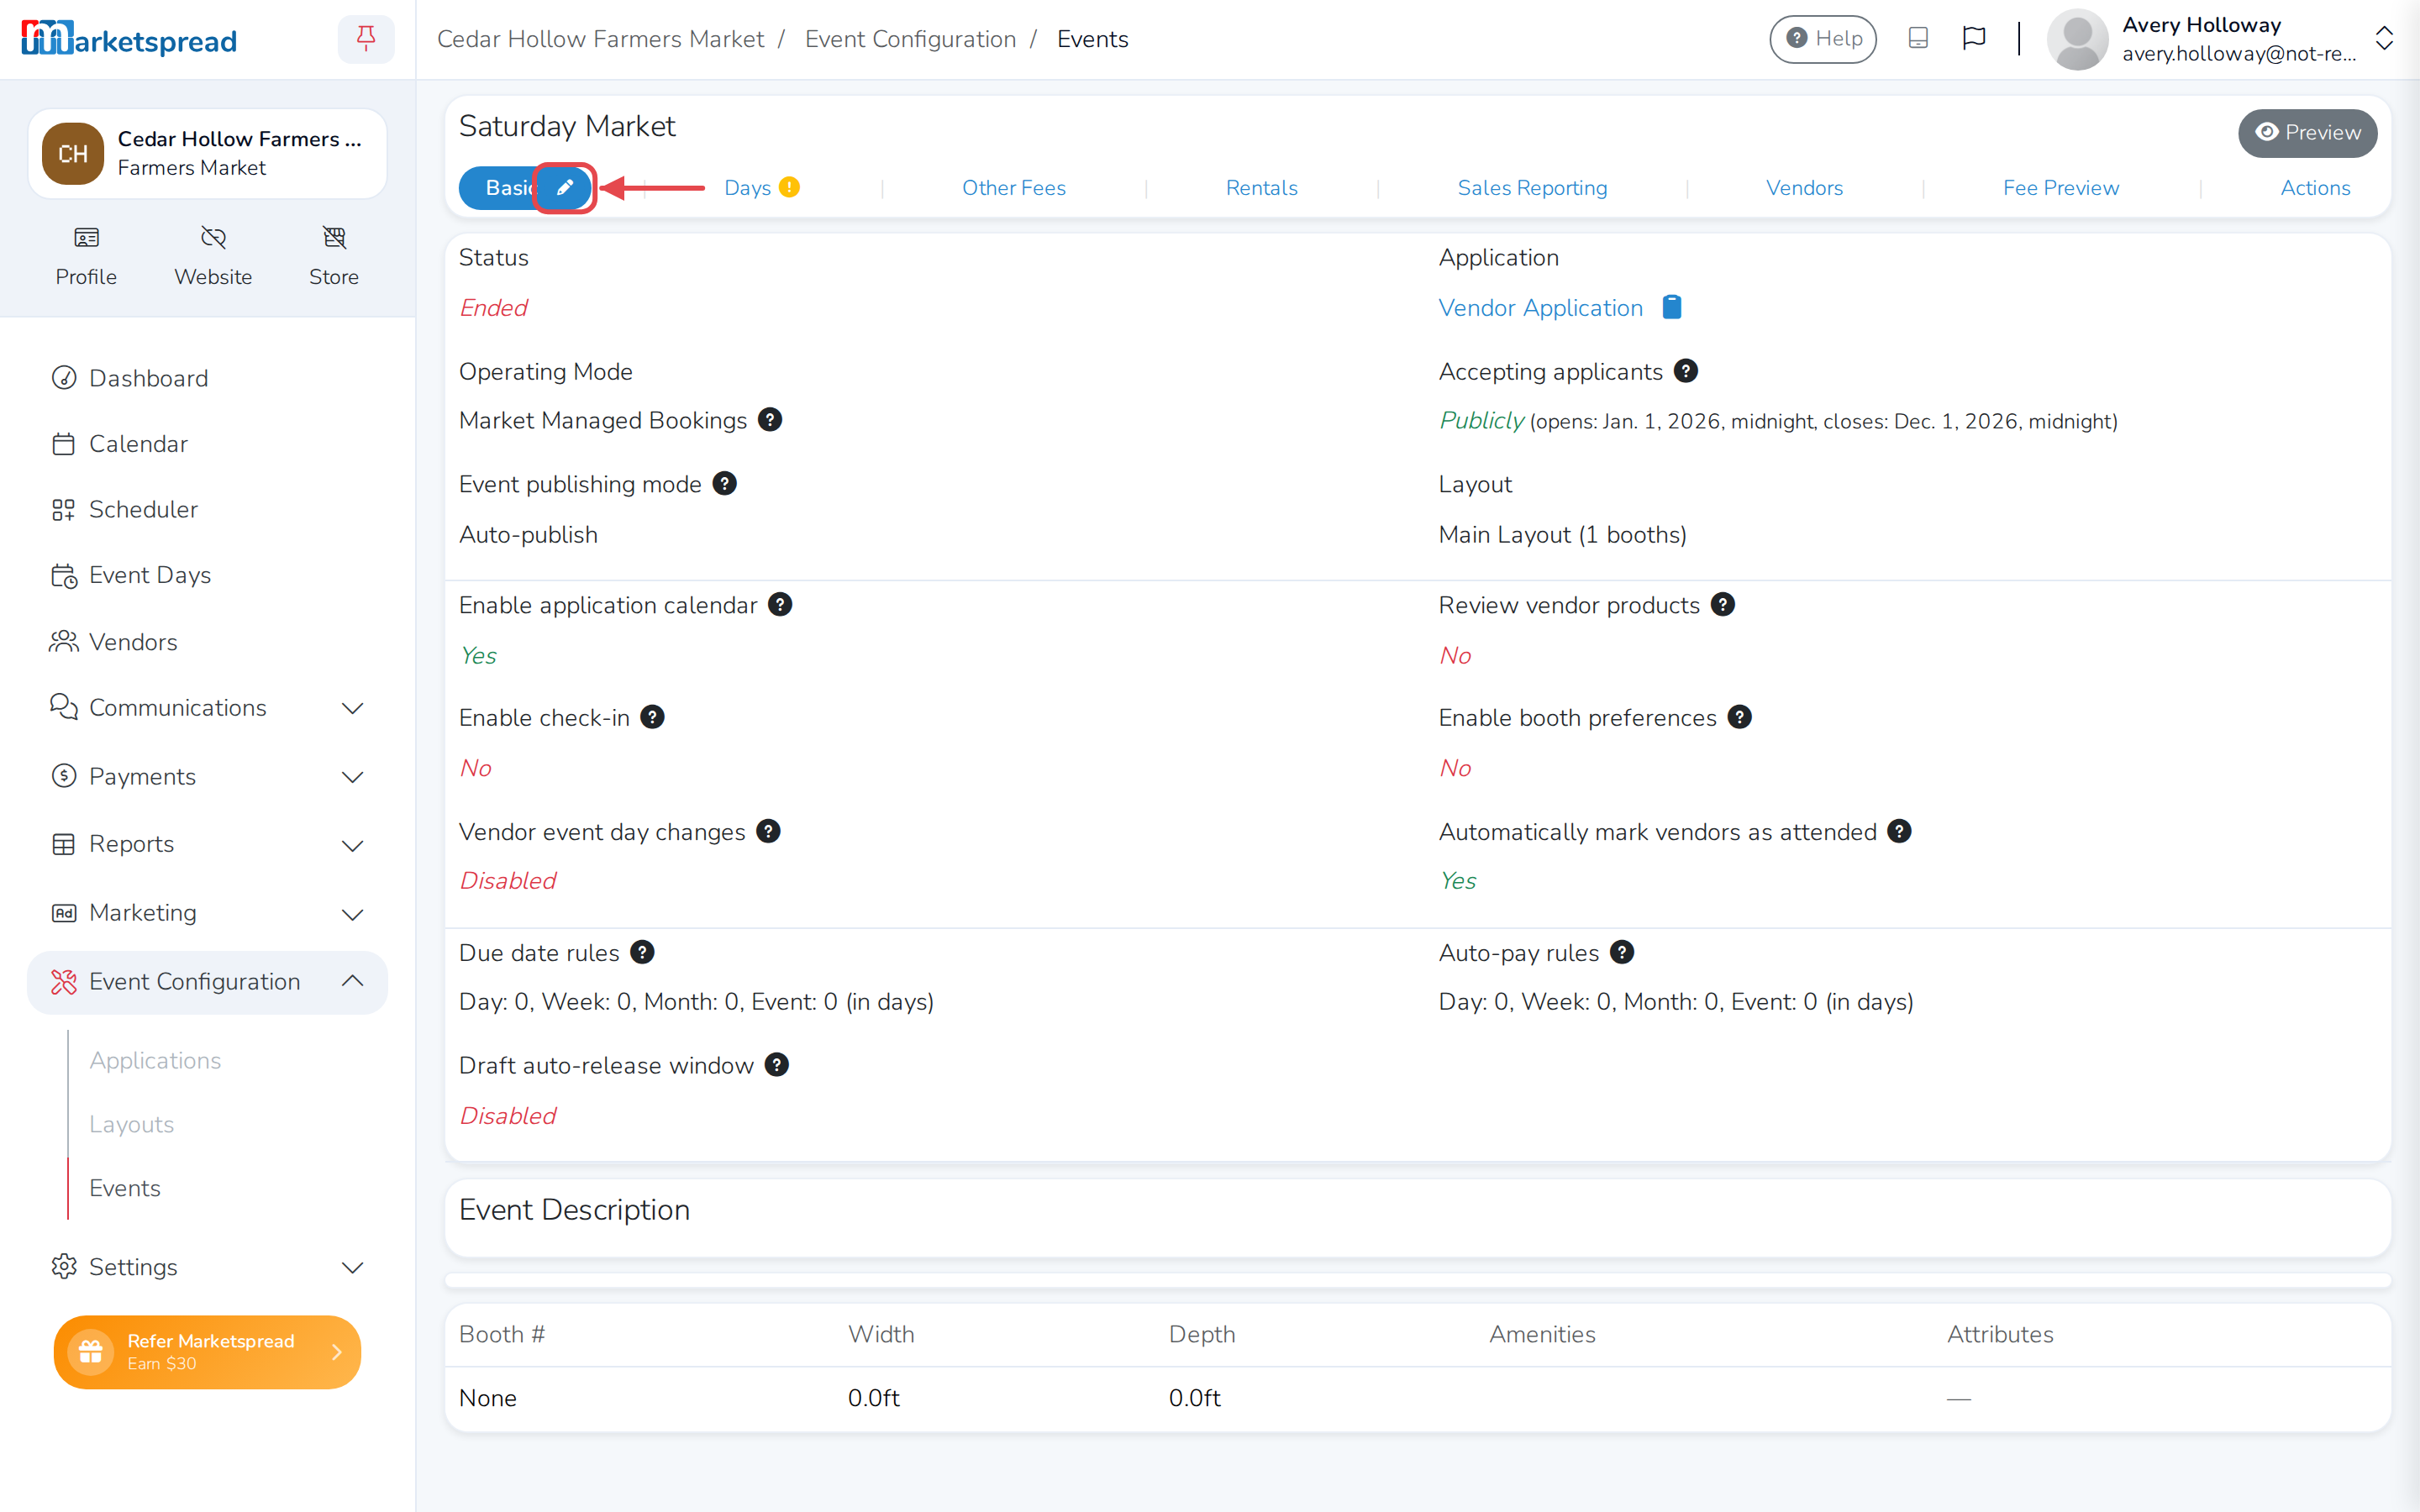The image size is (2420, 1512).
Task: Click the Preview button
Action: pos(2307,132)
